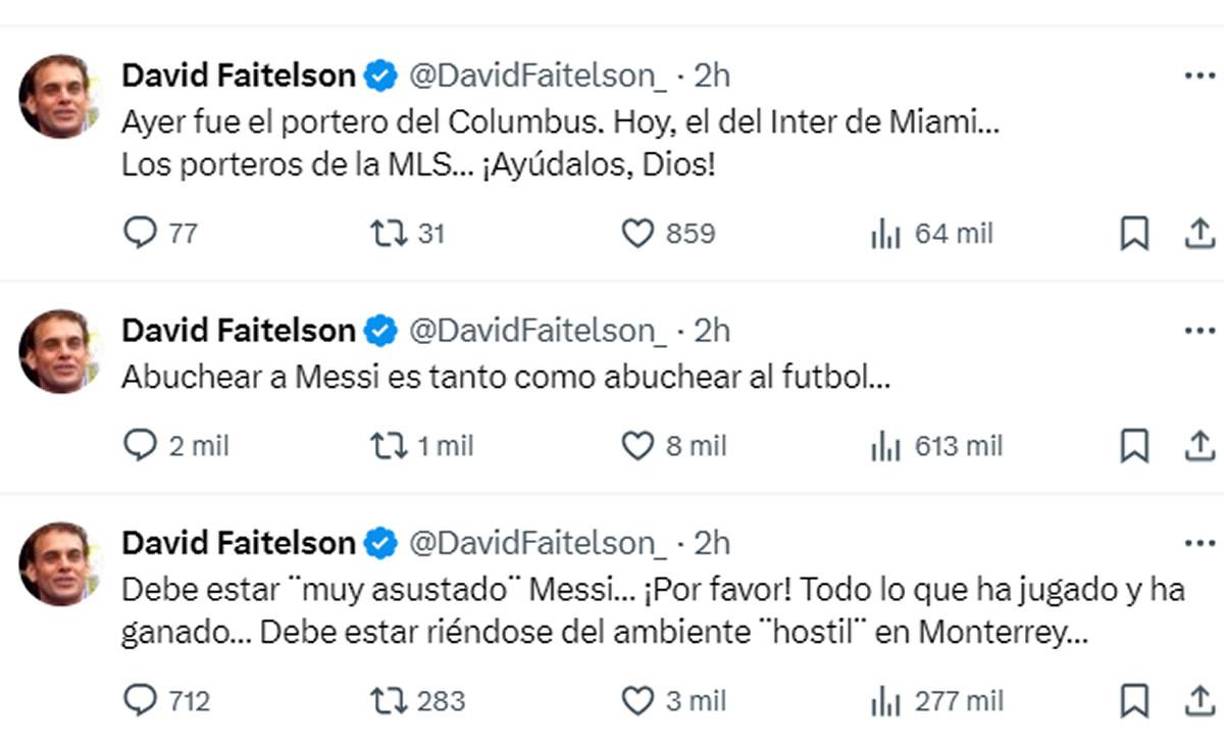Open the share menu on the last tweet
This screenshot has width=1224, height=743.
[x=1199, y=700]
